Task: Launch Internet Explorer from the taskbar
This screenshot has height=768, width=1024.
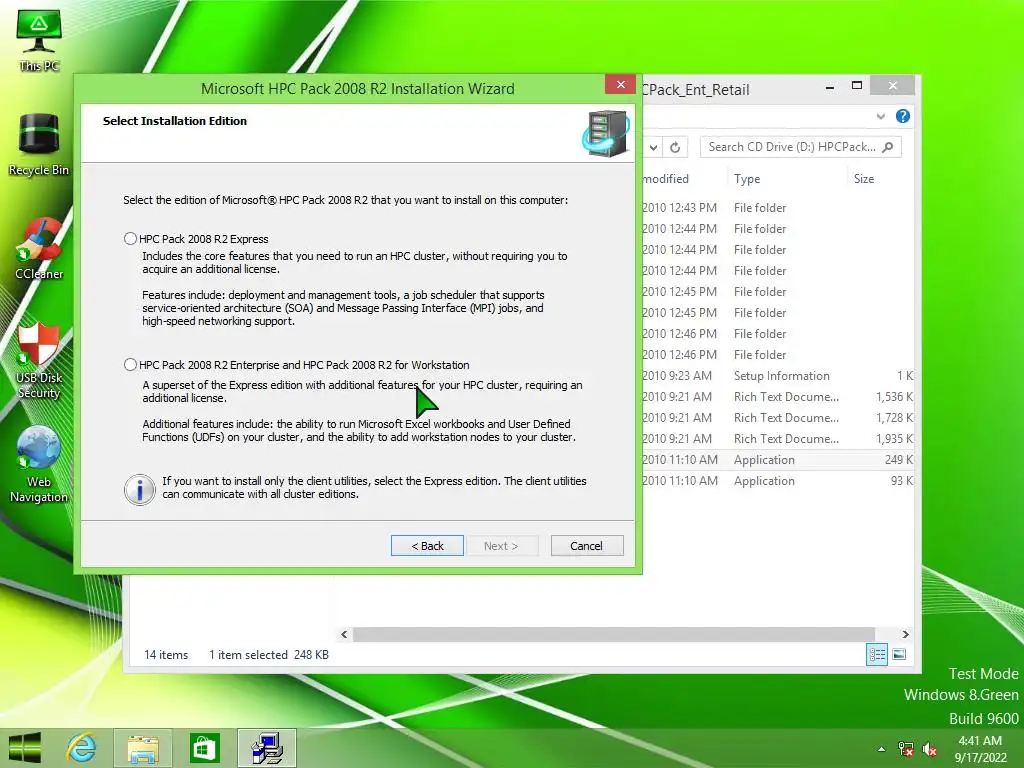Action: [82, 748]
